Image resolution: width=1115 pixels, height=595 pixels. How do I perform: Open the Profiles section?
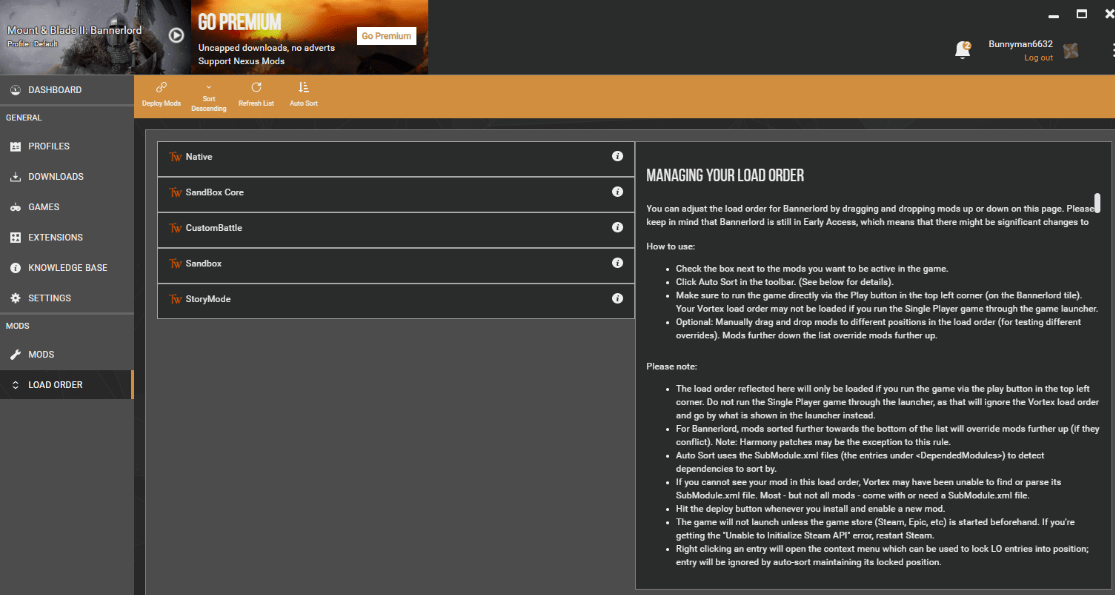coord(67,146)
